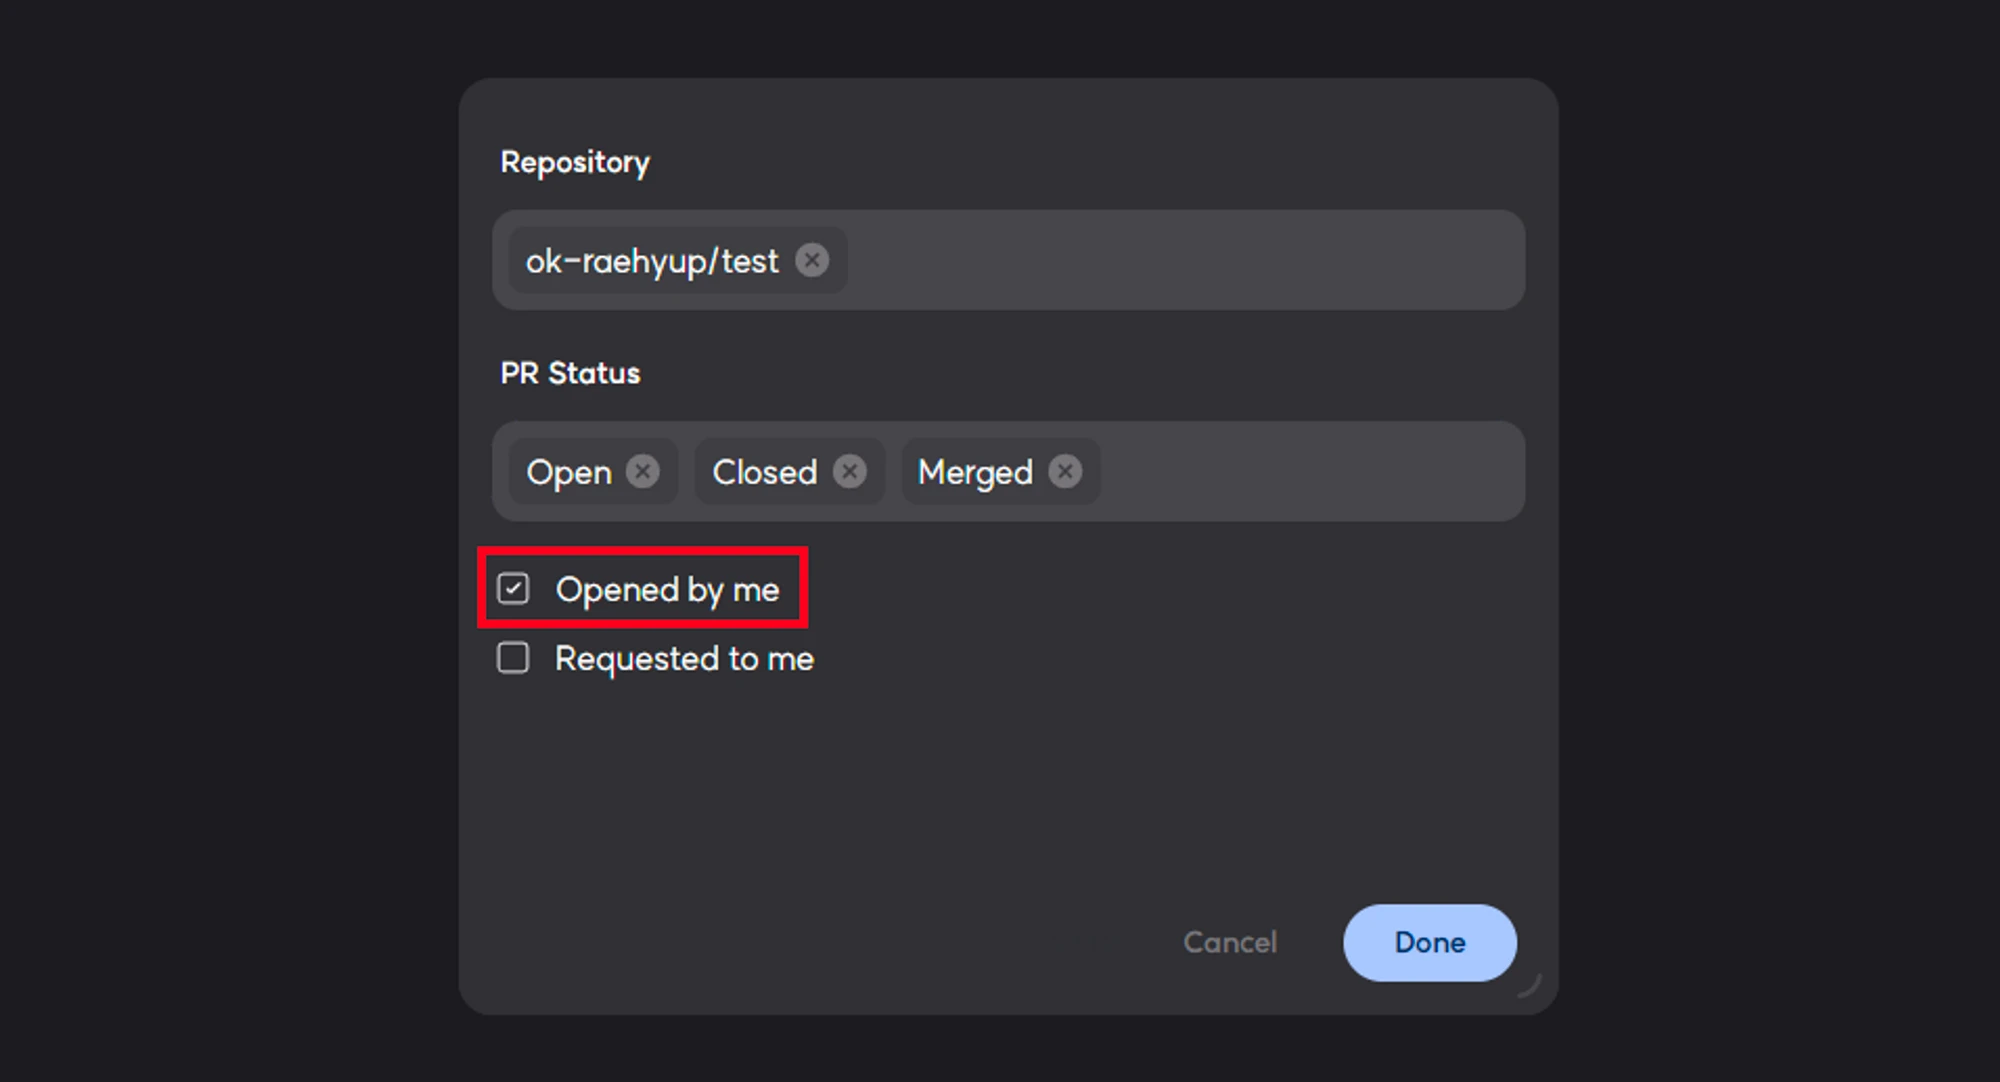Uncheck the Opened by me checkbox

click(x=513, y=589)
